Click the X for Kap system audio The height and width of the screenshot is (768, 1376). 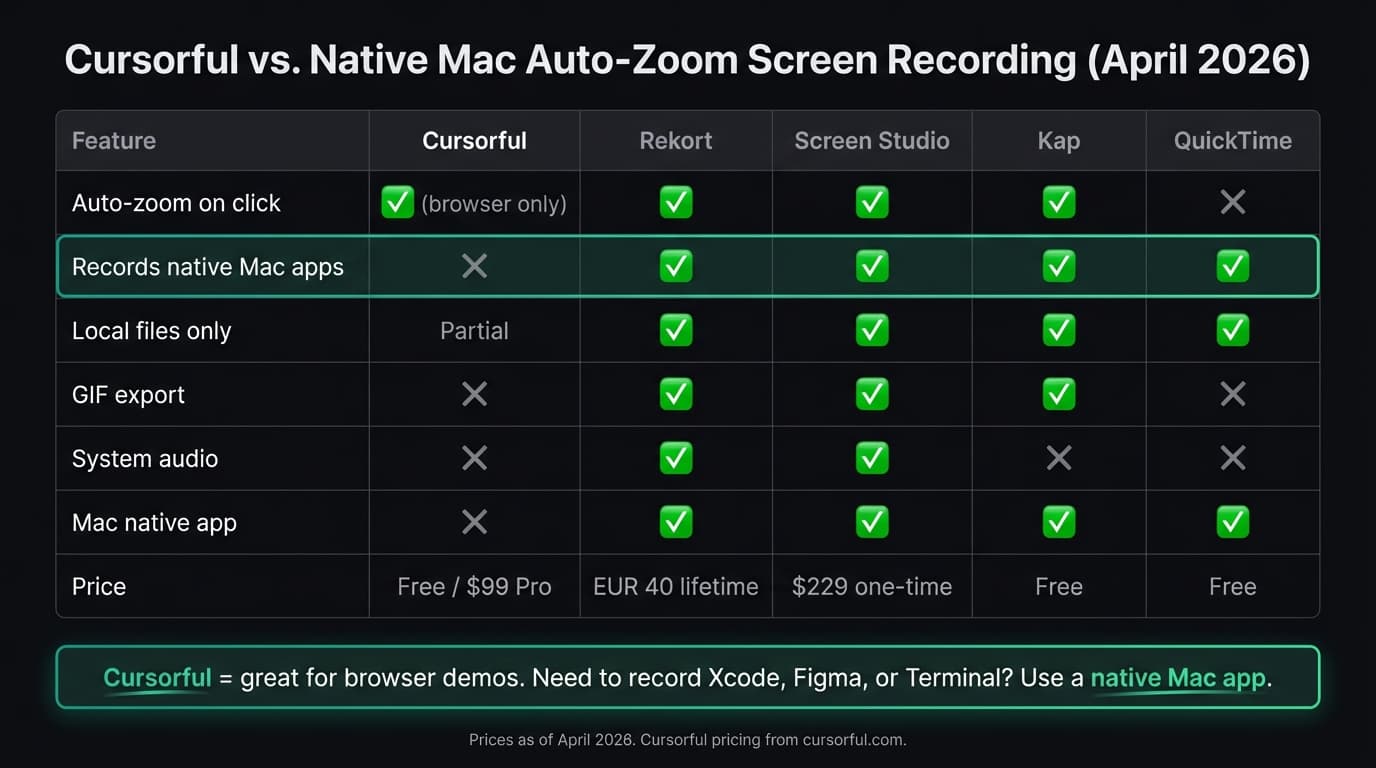point(1059,458)
